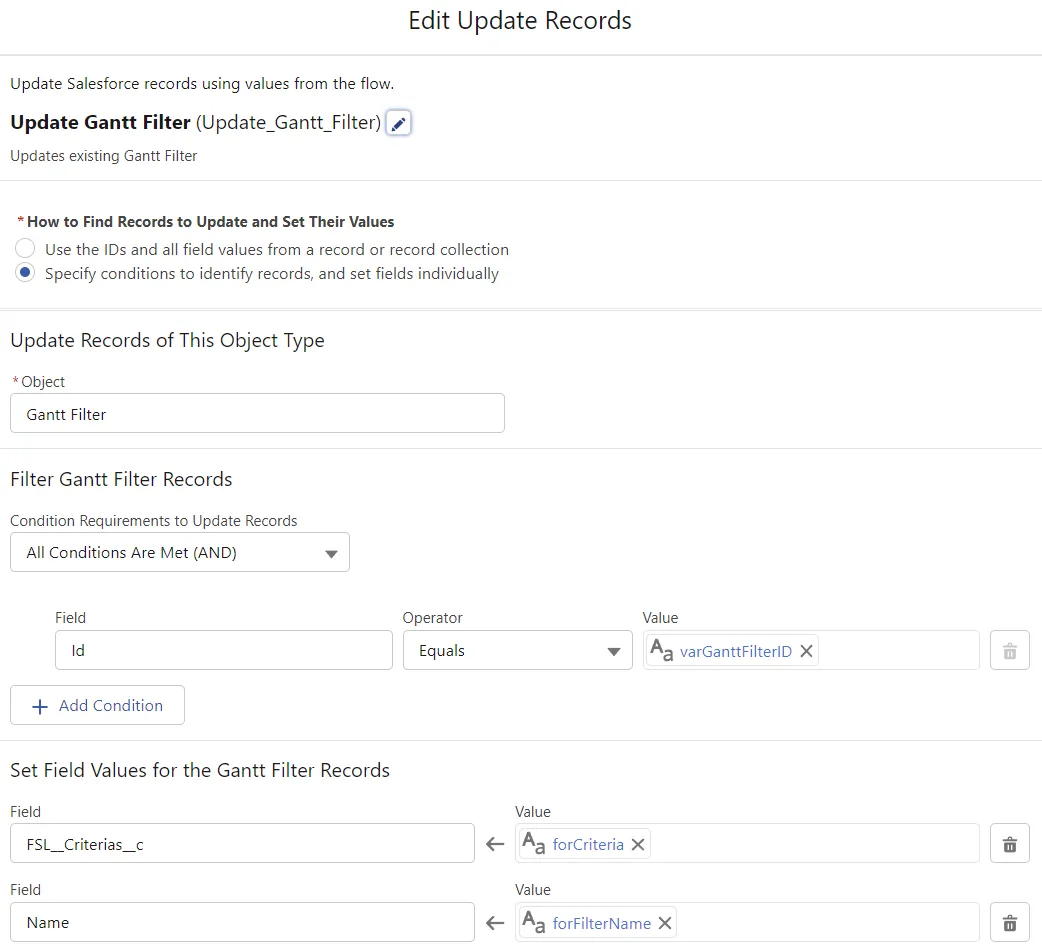Viewport: 1042px width, 950px height.
Task: Delete the FSL__Criterias__c field row
Action: coord(1009,845)
